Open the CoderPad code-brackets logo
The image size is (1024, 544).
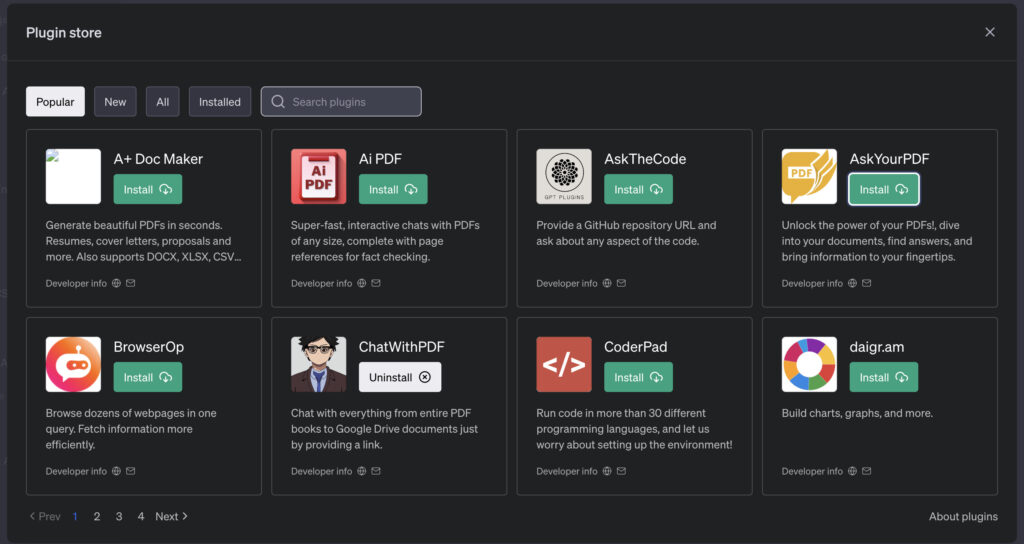564,364
